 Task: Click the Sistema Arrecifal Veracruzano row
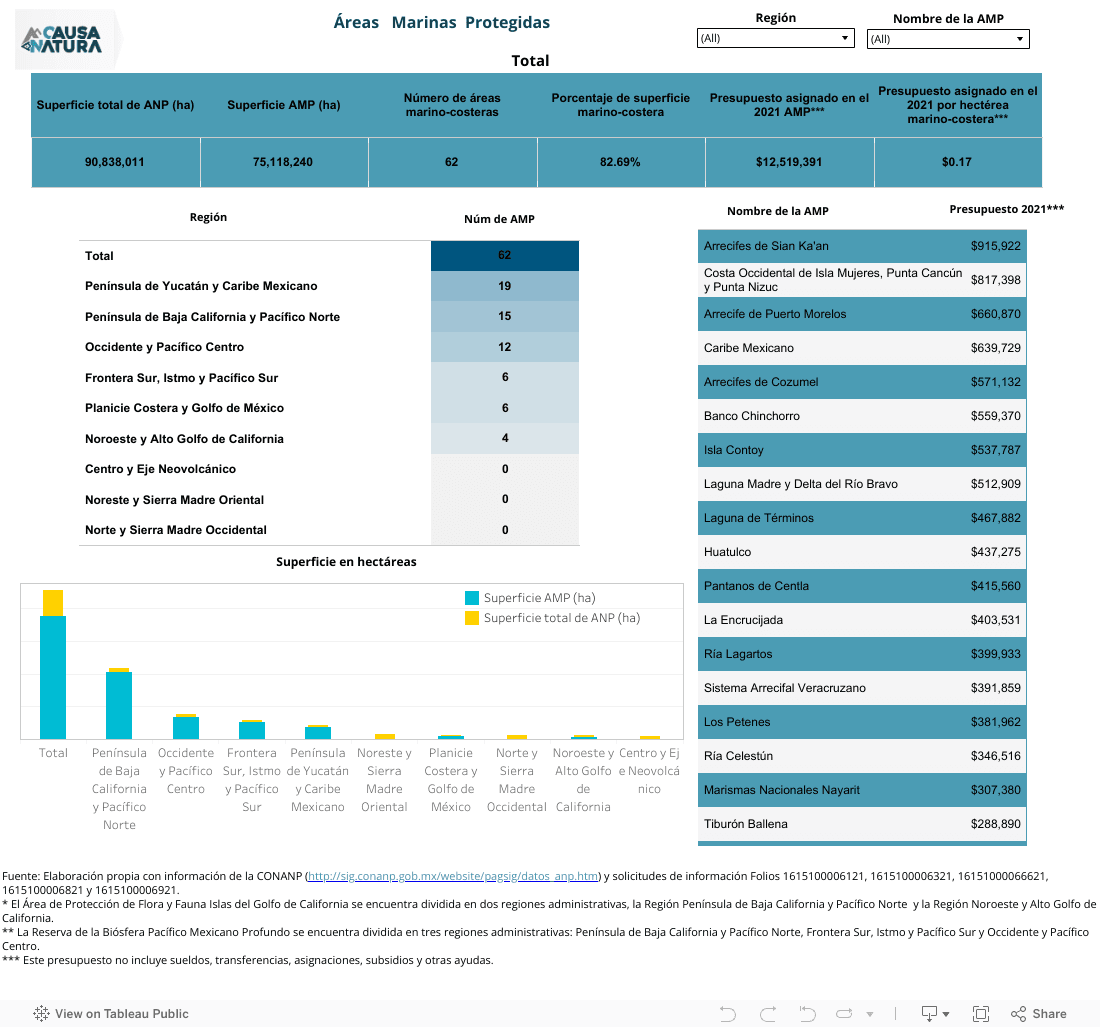point(861,688)
